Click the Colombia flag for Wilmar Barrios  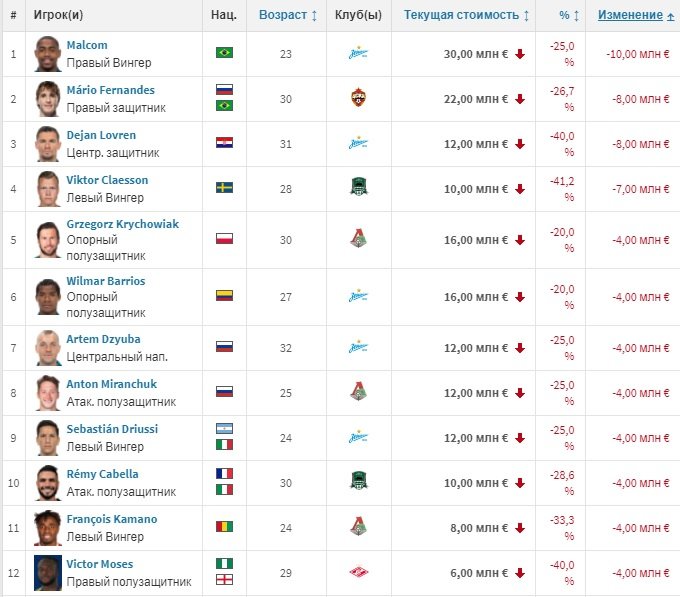click(224, 296)
